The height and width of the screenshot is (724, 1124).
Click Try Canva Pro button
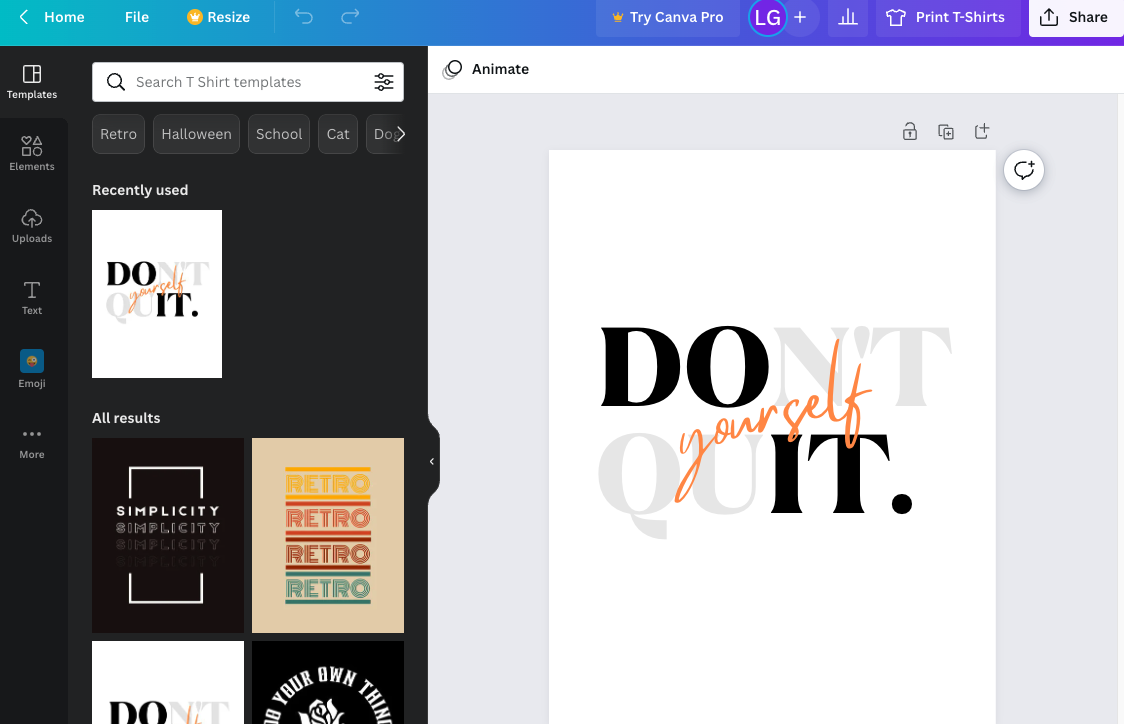tap(667, 17)
